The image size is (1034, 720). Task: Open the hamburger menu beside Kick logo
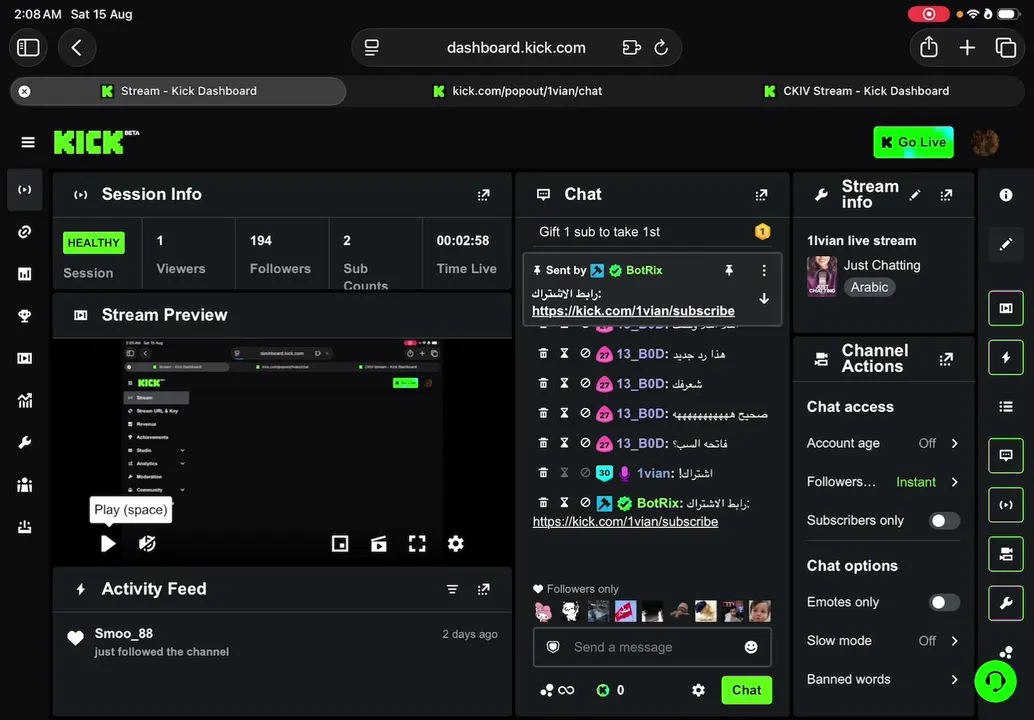(28, 142)
